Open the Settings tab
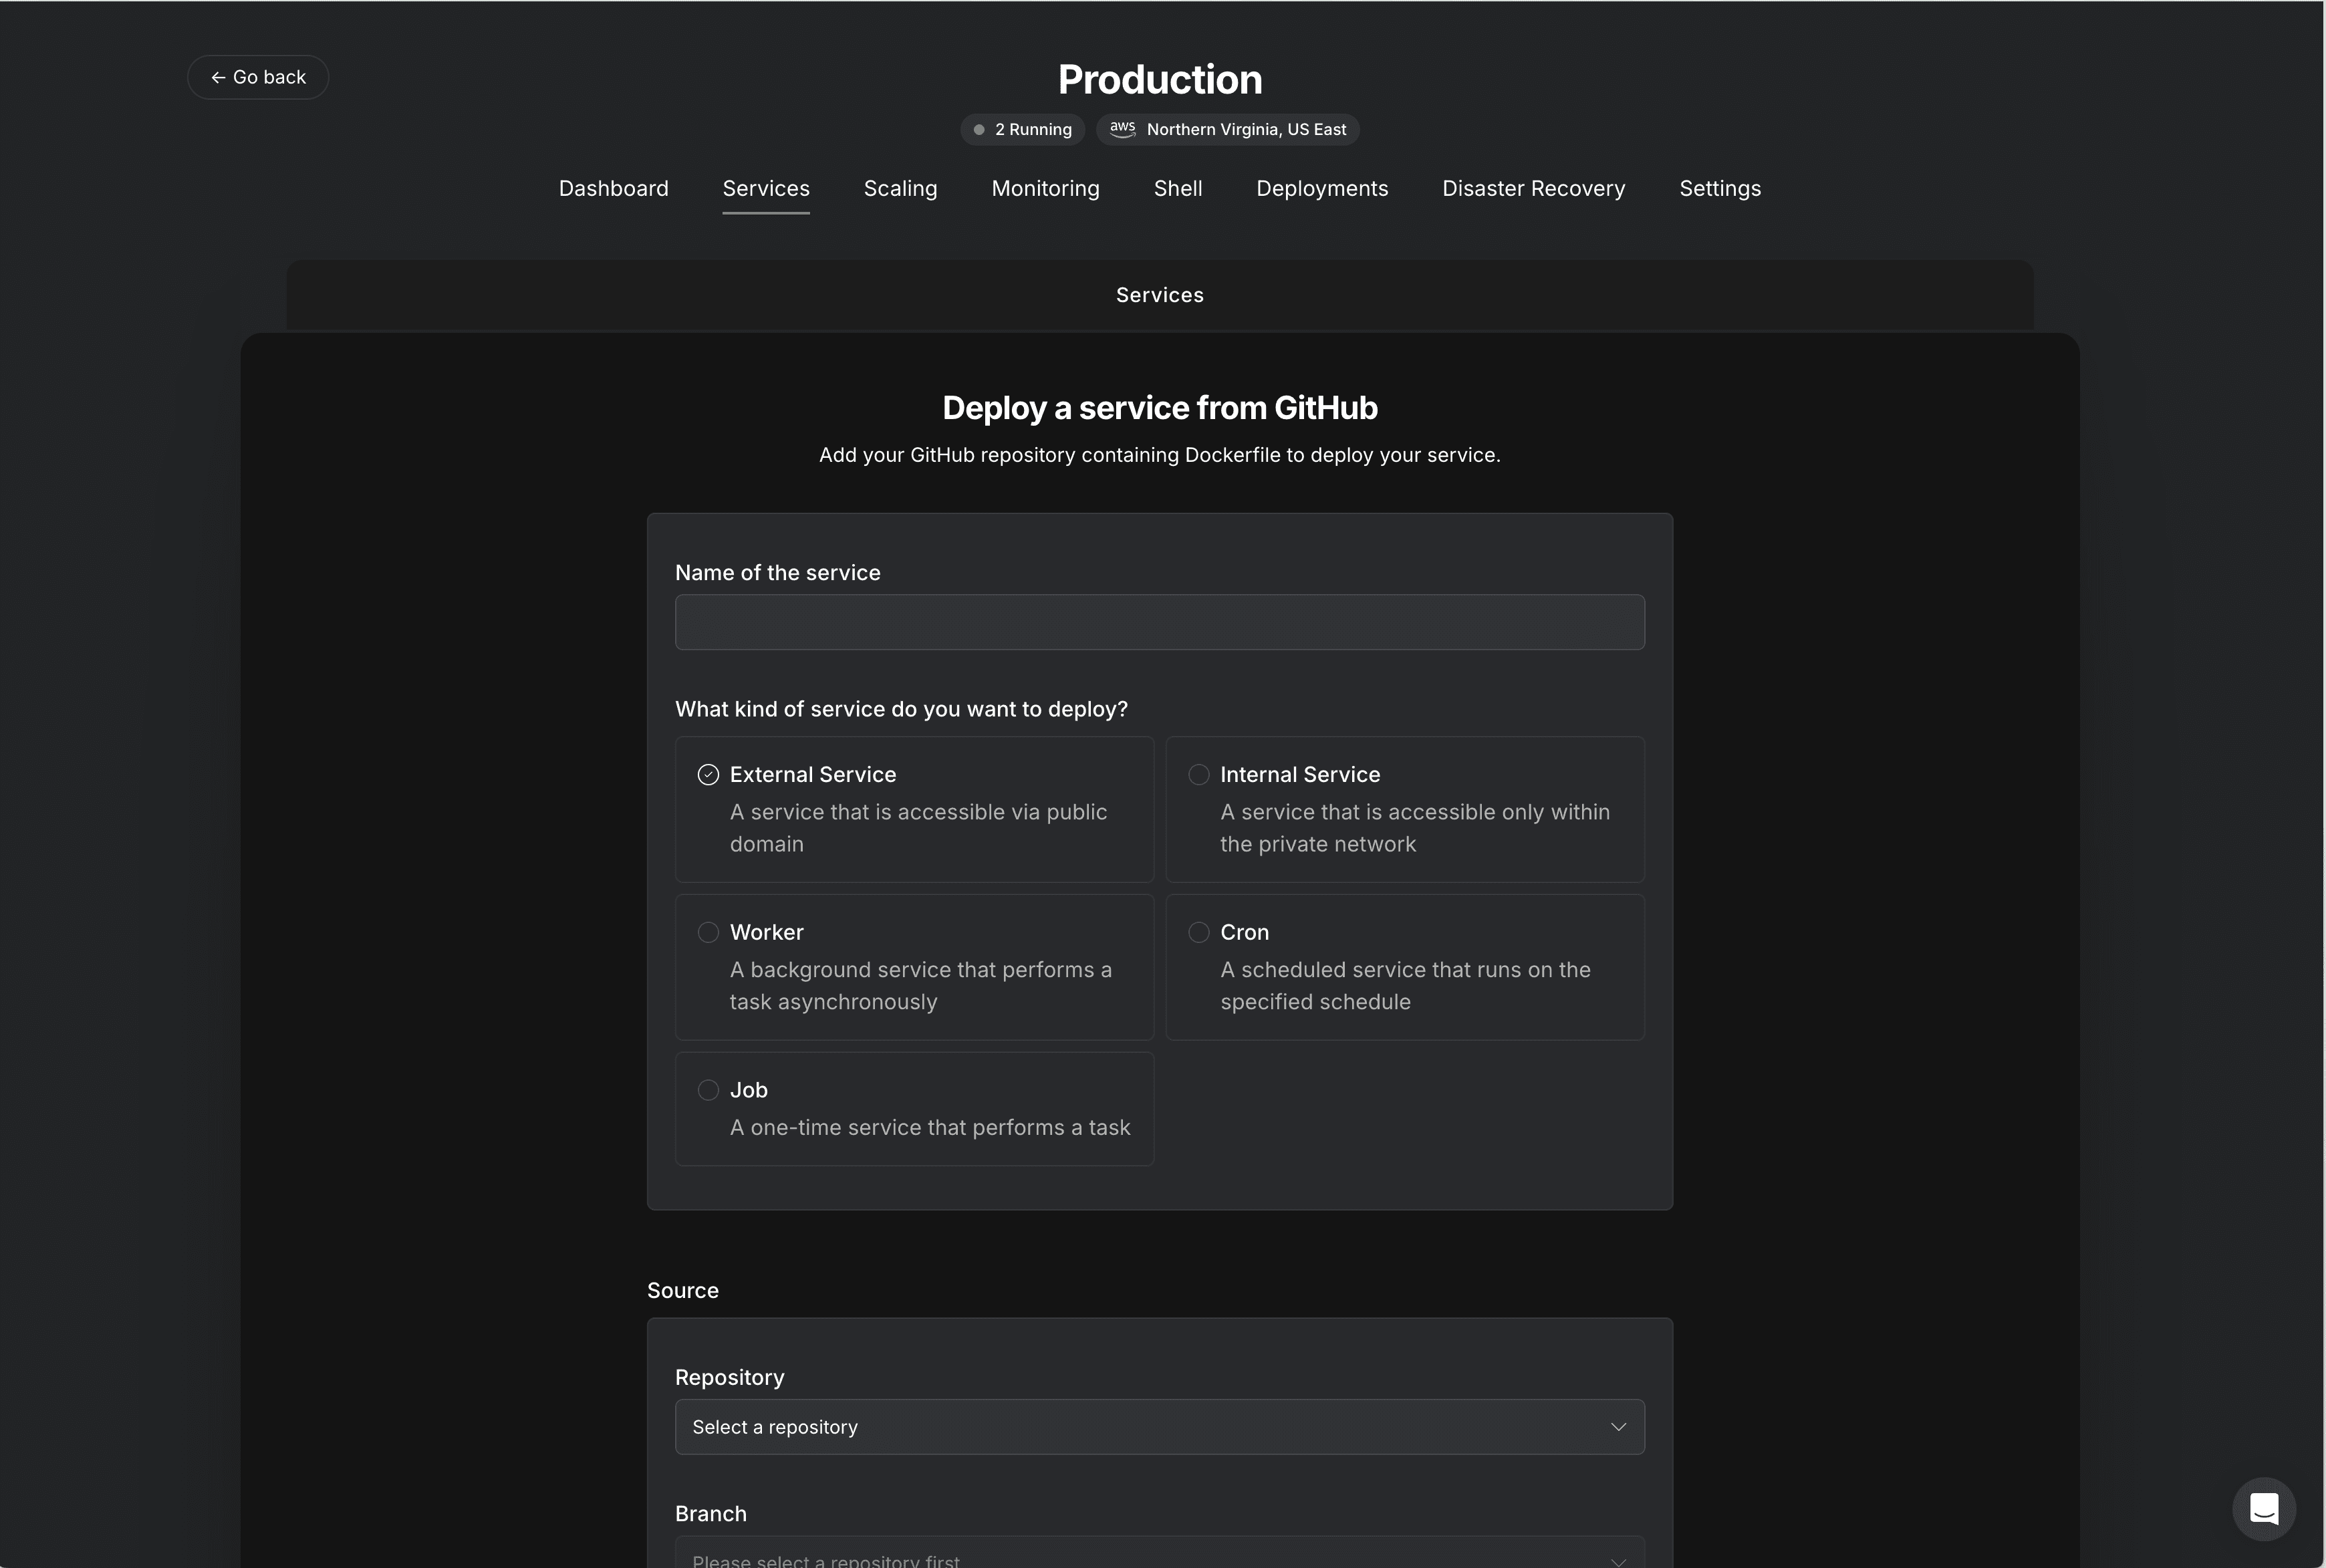Viewport: 2326px width, 1568px height. tap(1720, 189)
